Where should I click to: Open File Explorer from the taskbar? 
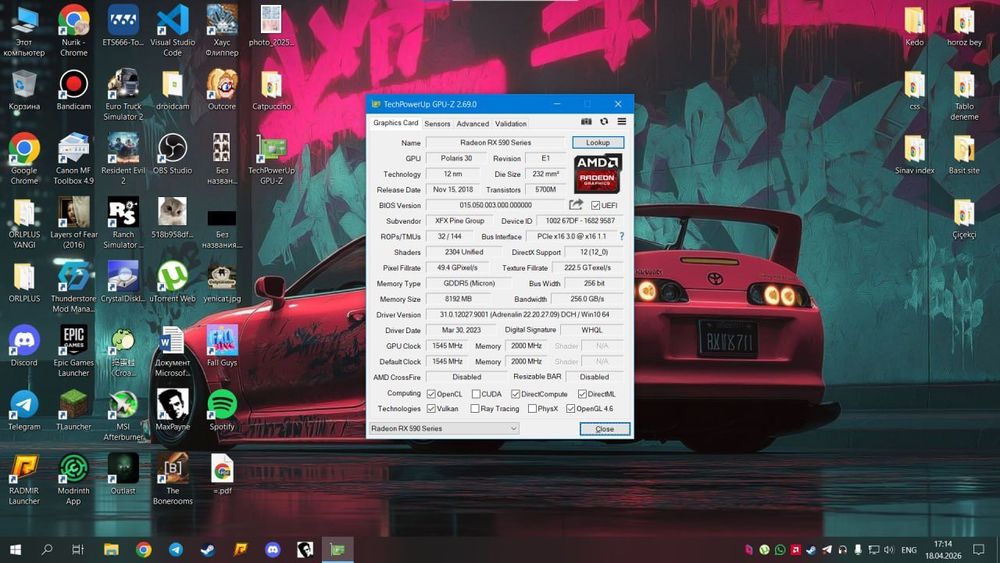(111, 550)
